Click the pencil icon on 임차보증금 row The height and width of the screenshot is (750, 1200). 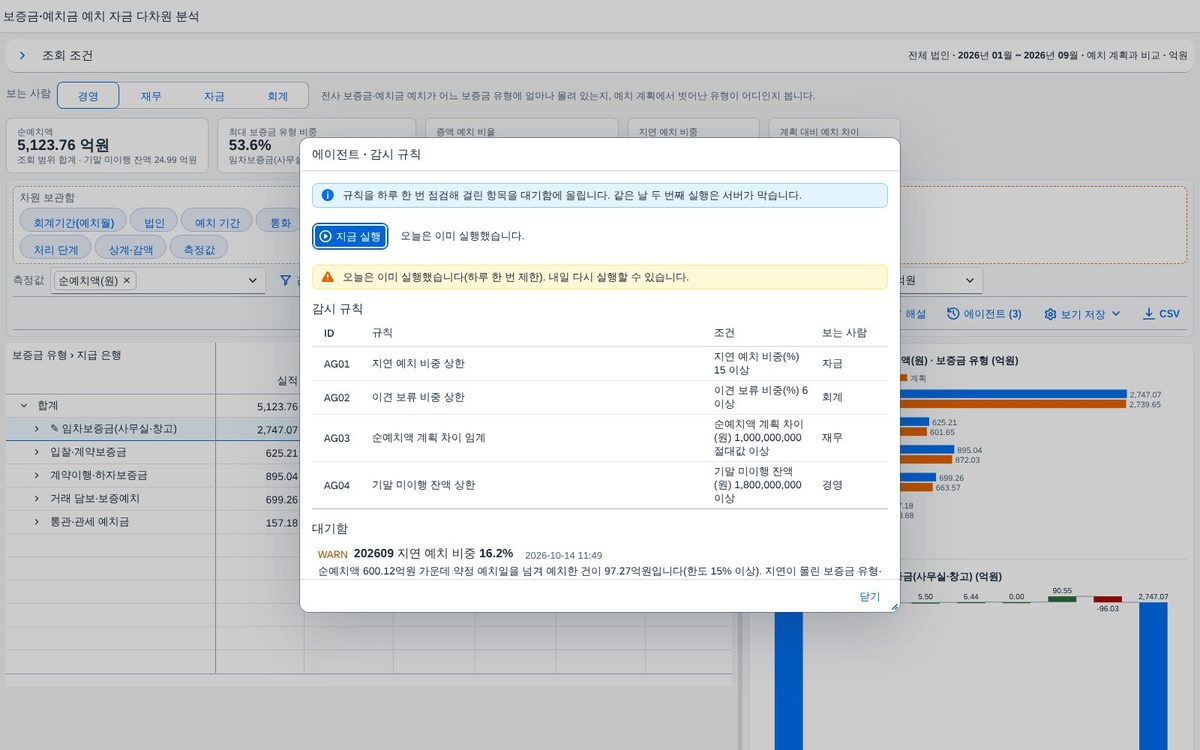(x=54, y=429)
